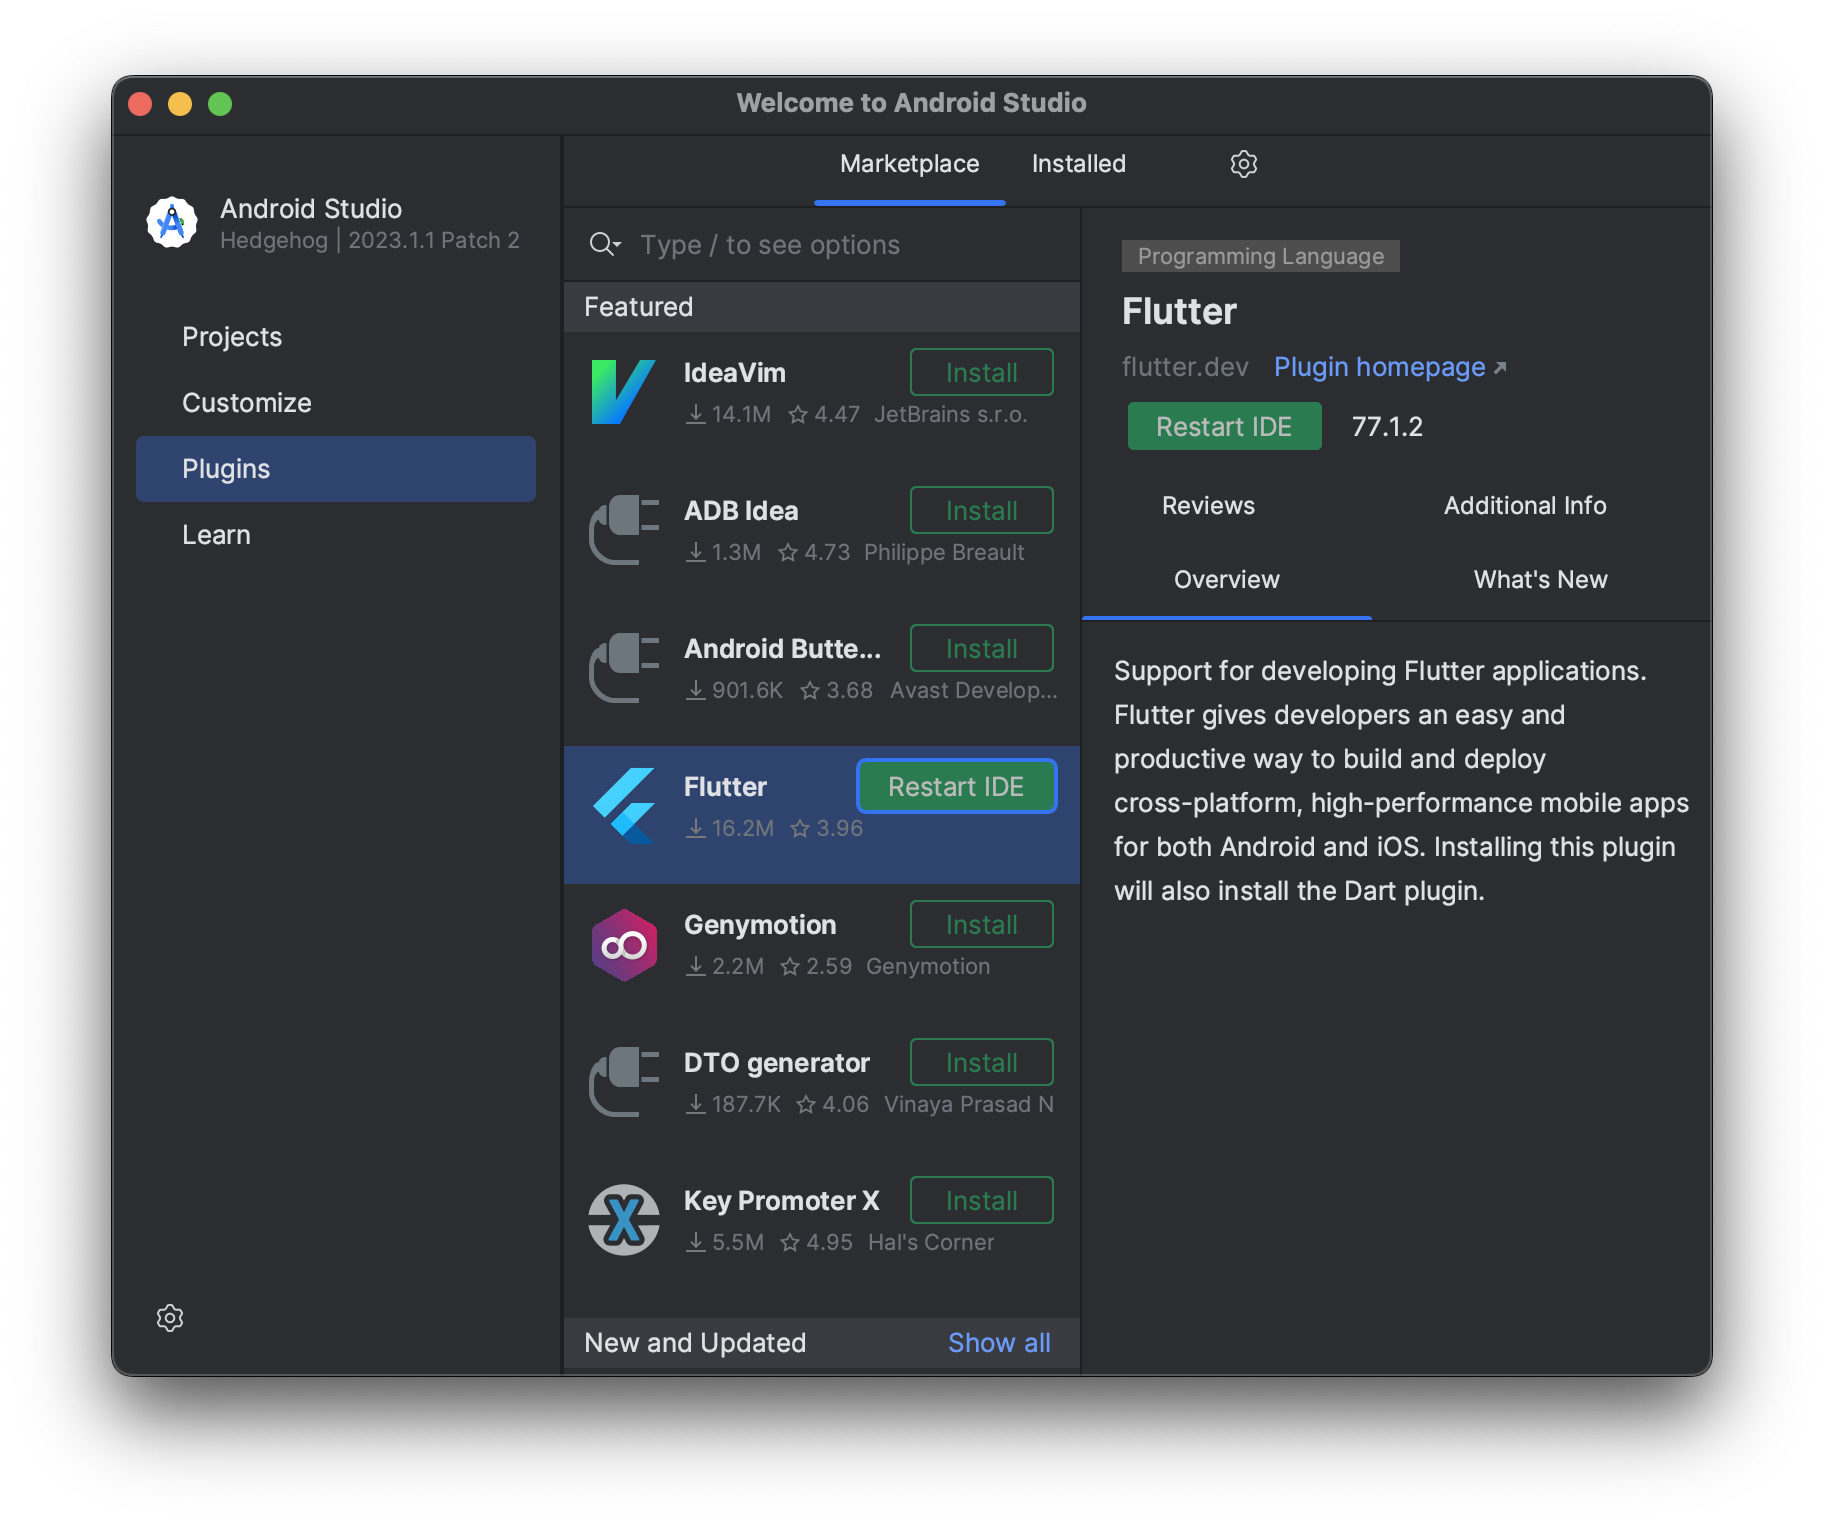Click Show all for New and Updated
Viewport: 1824px width, 1524px height.
point(999,1343)
